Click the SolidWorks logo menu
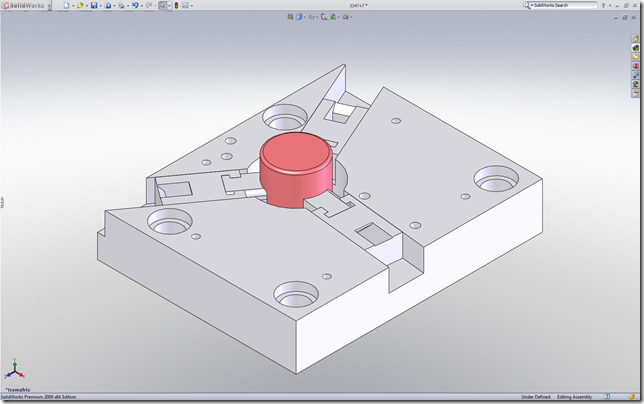This screenshot has width=644, height=404. [23, 5]
